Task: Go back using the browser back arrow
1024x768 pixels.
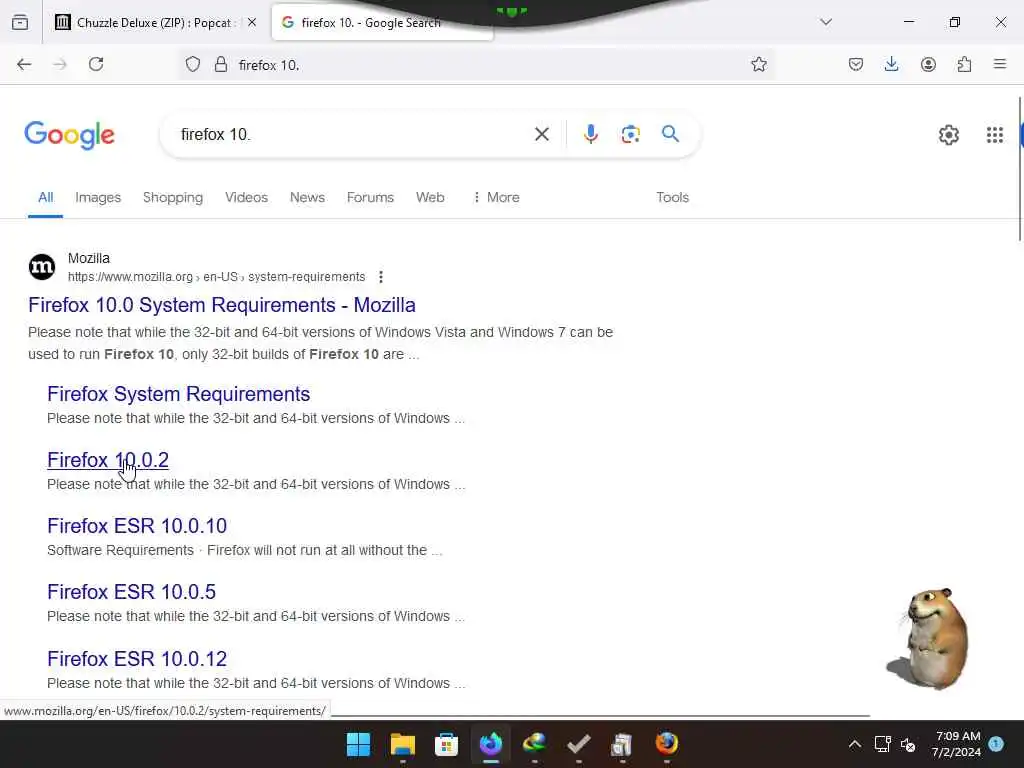Action: click(24, 64)
